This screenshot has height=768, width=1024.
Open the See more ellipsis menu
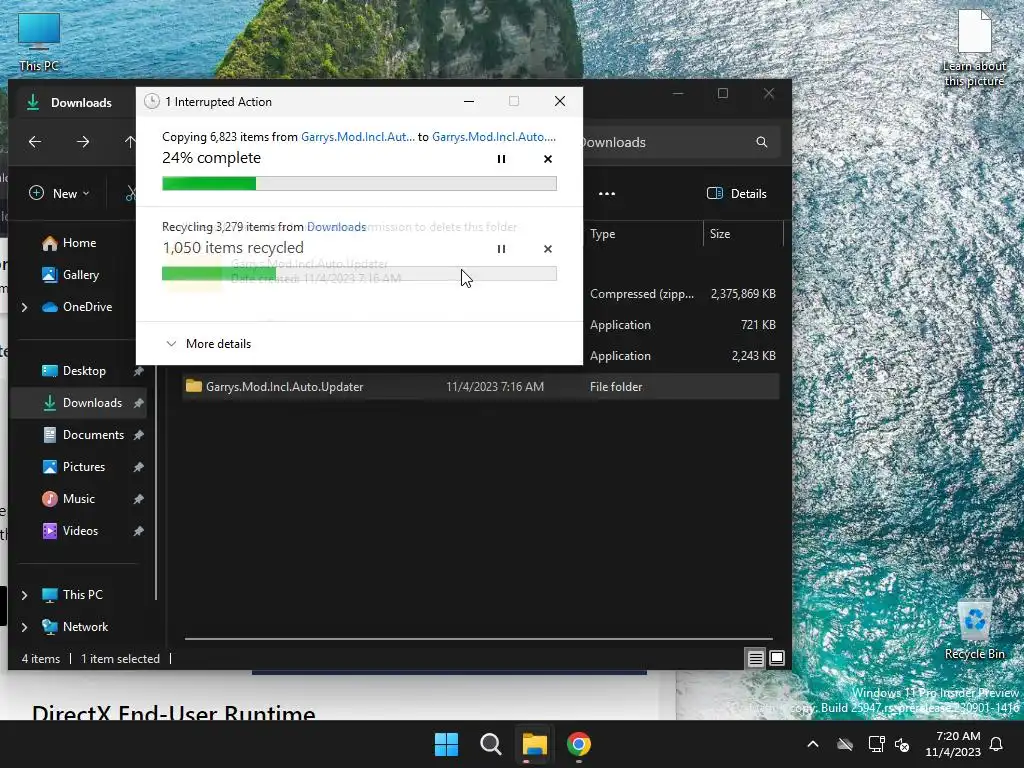coord(607,193)
